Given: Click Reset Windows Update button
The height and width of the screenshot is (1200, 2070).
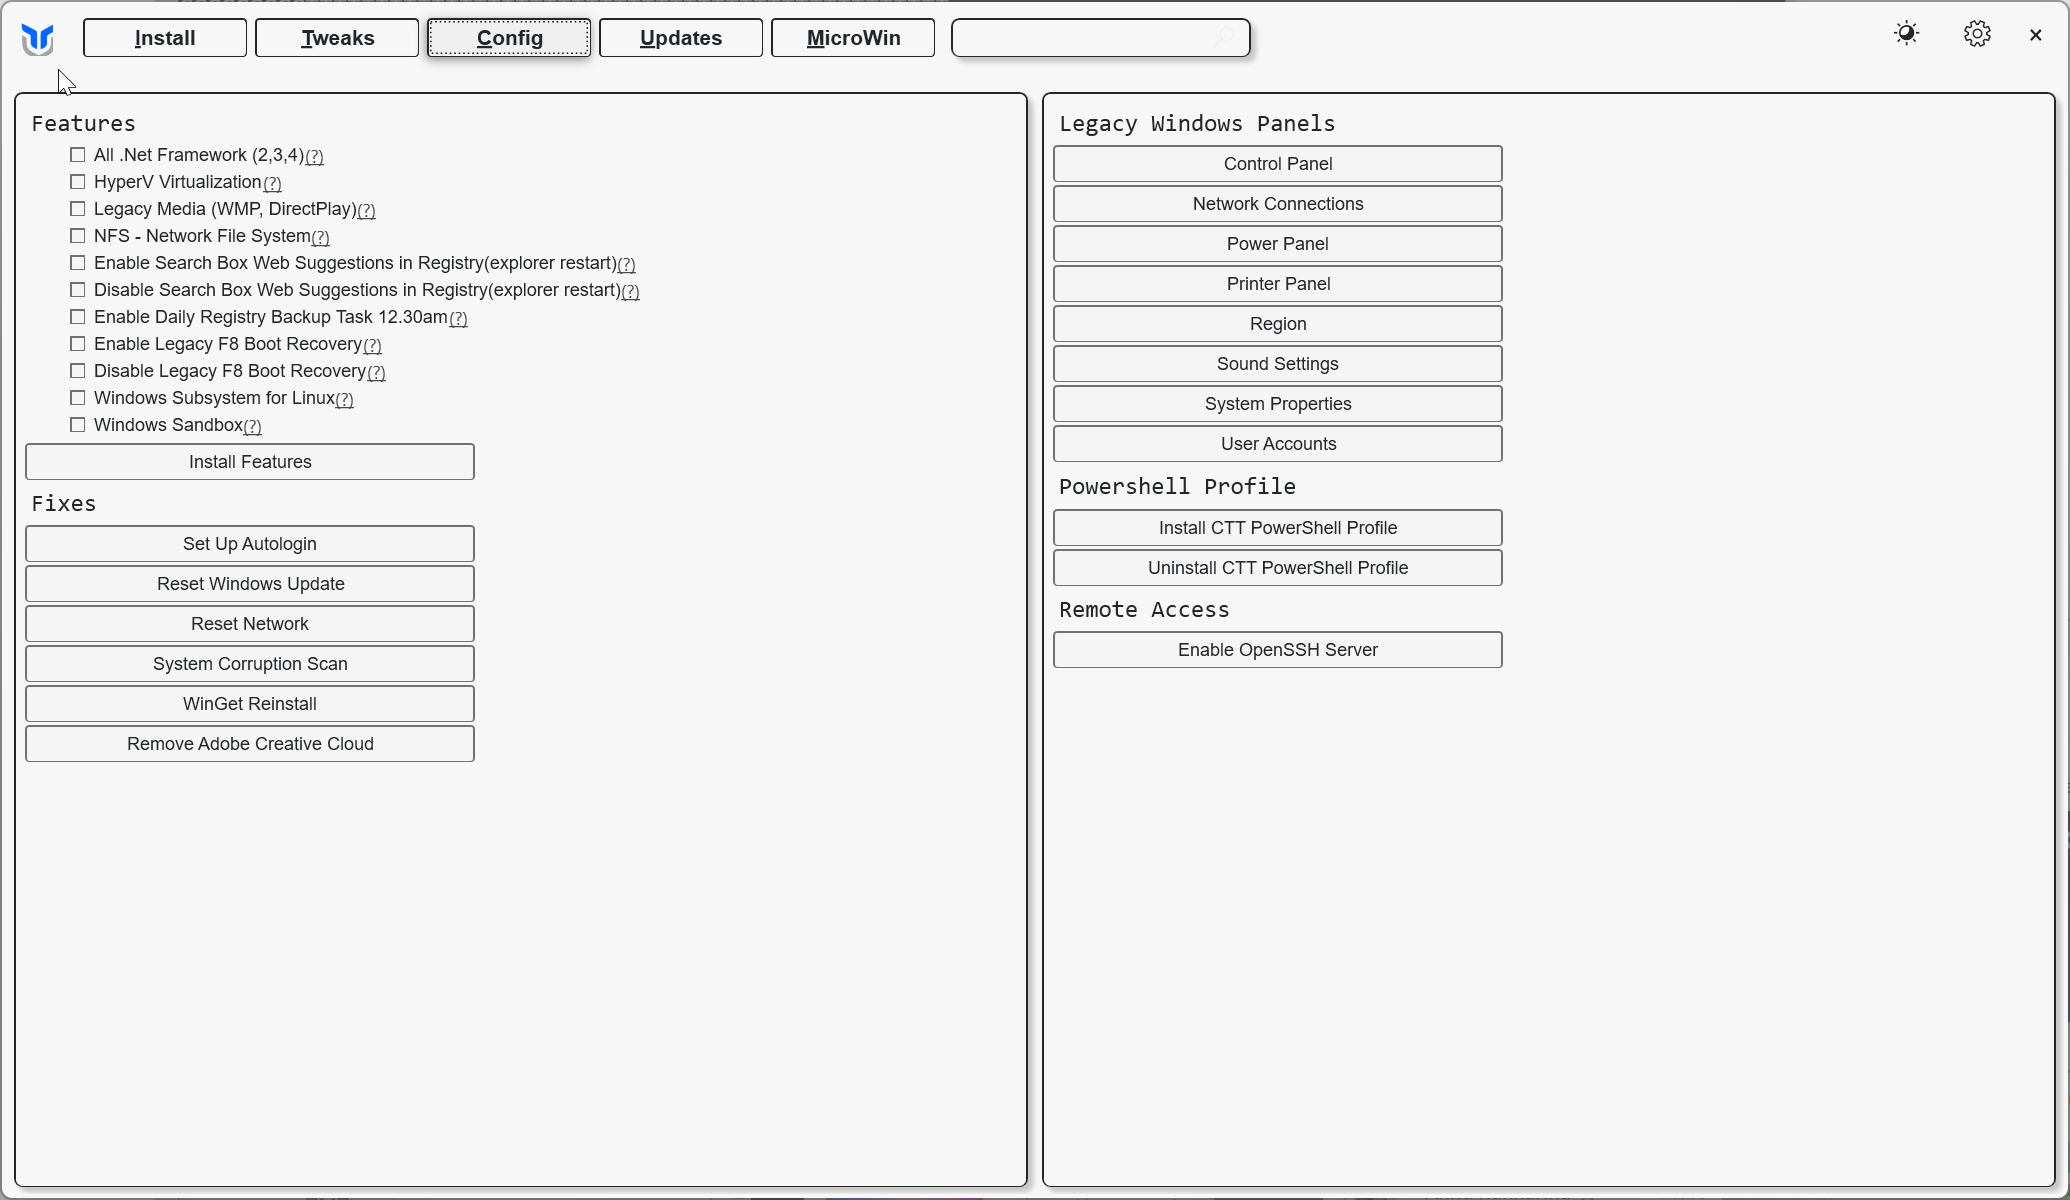Looking at the screenshot, I should pos(250,584).
